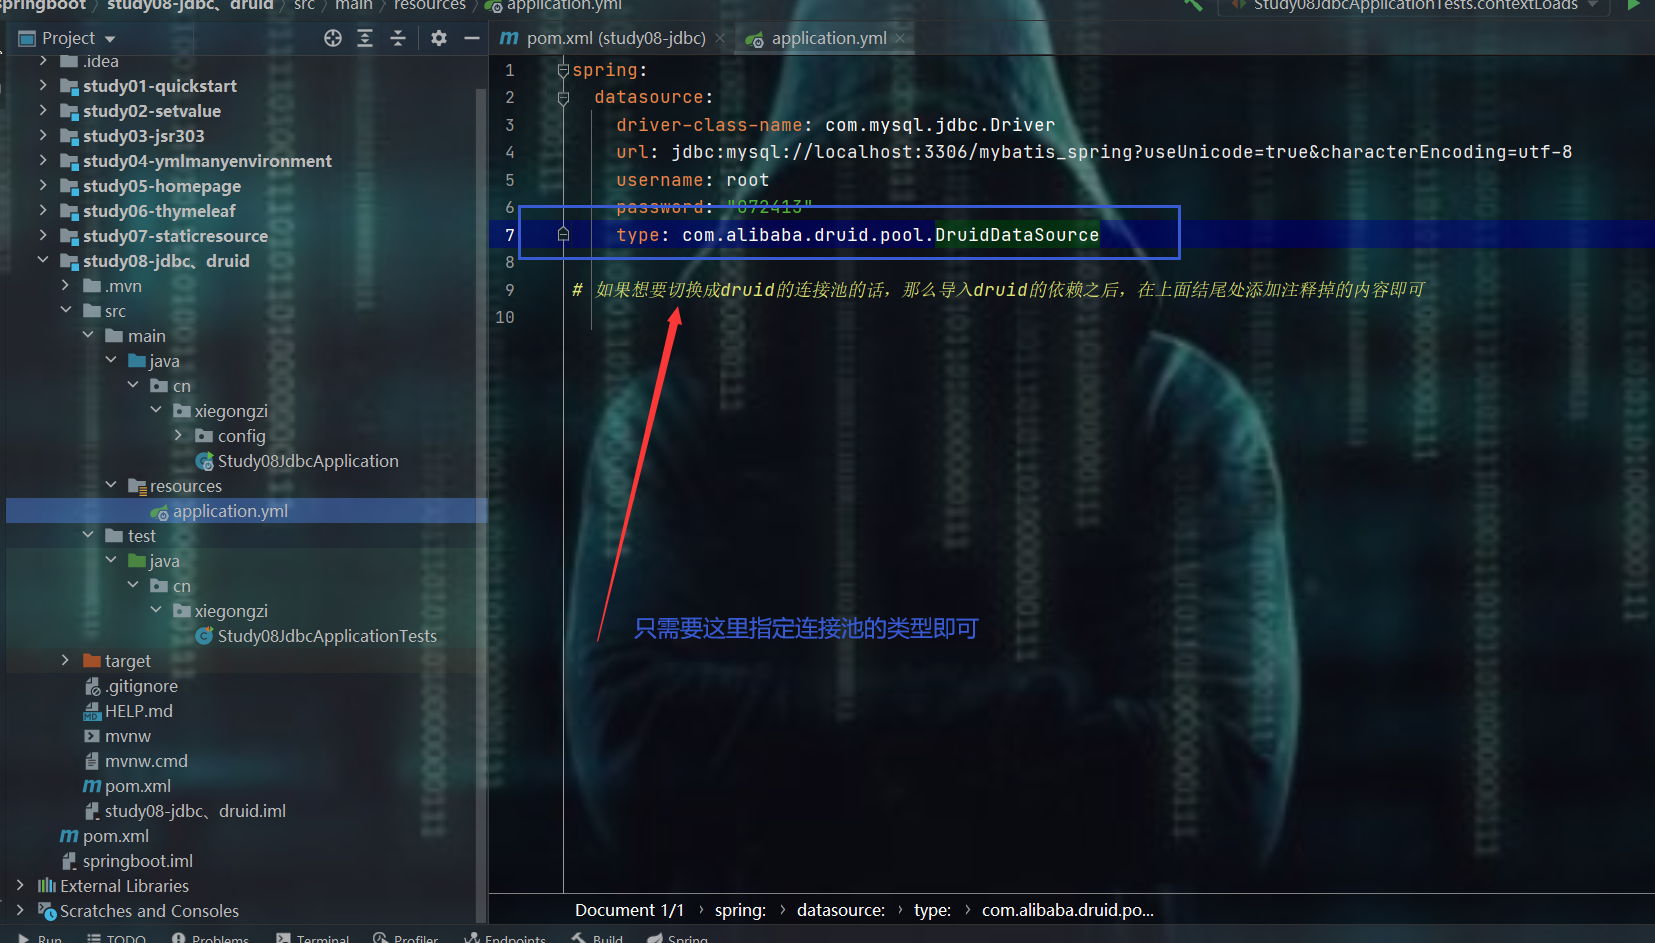Click the Collapse All icon in Project panel
Image resolution: width=1655 pixels, height=943 pixels.
(398, 38)
